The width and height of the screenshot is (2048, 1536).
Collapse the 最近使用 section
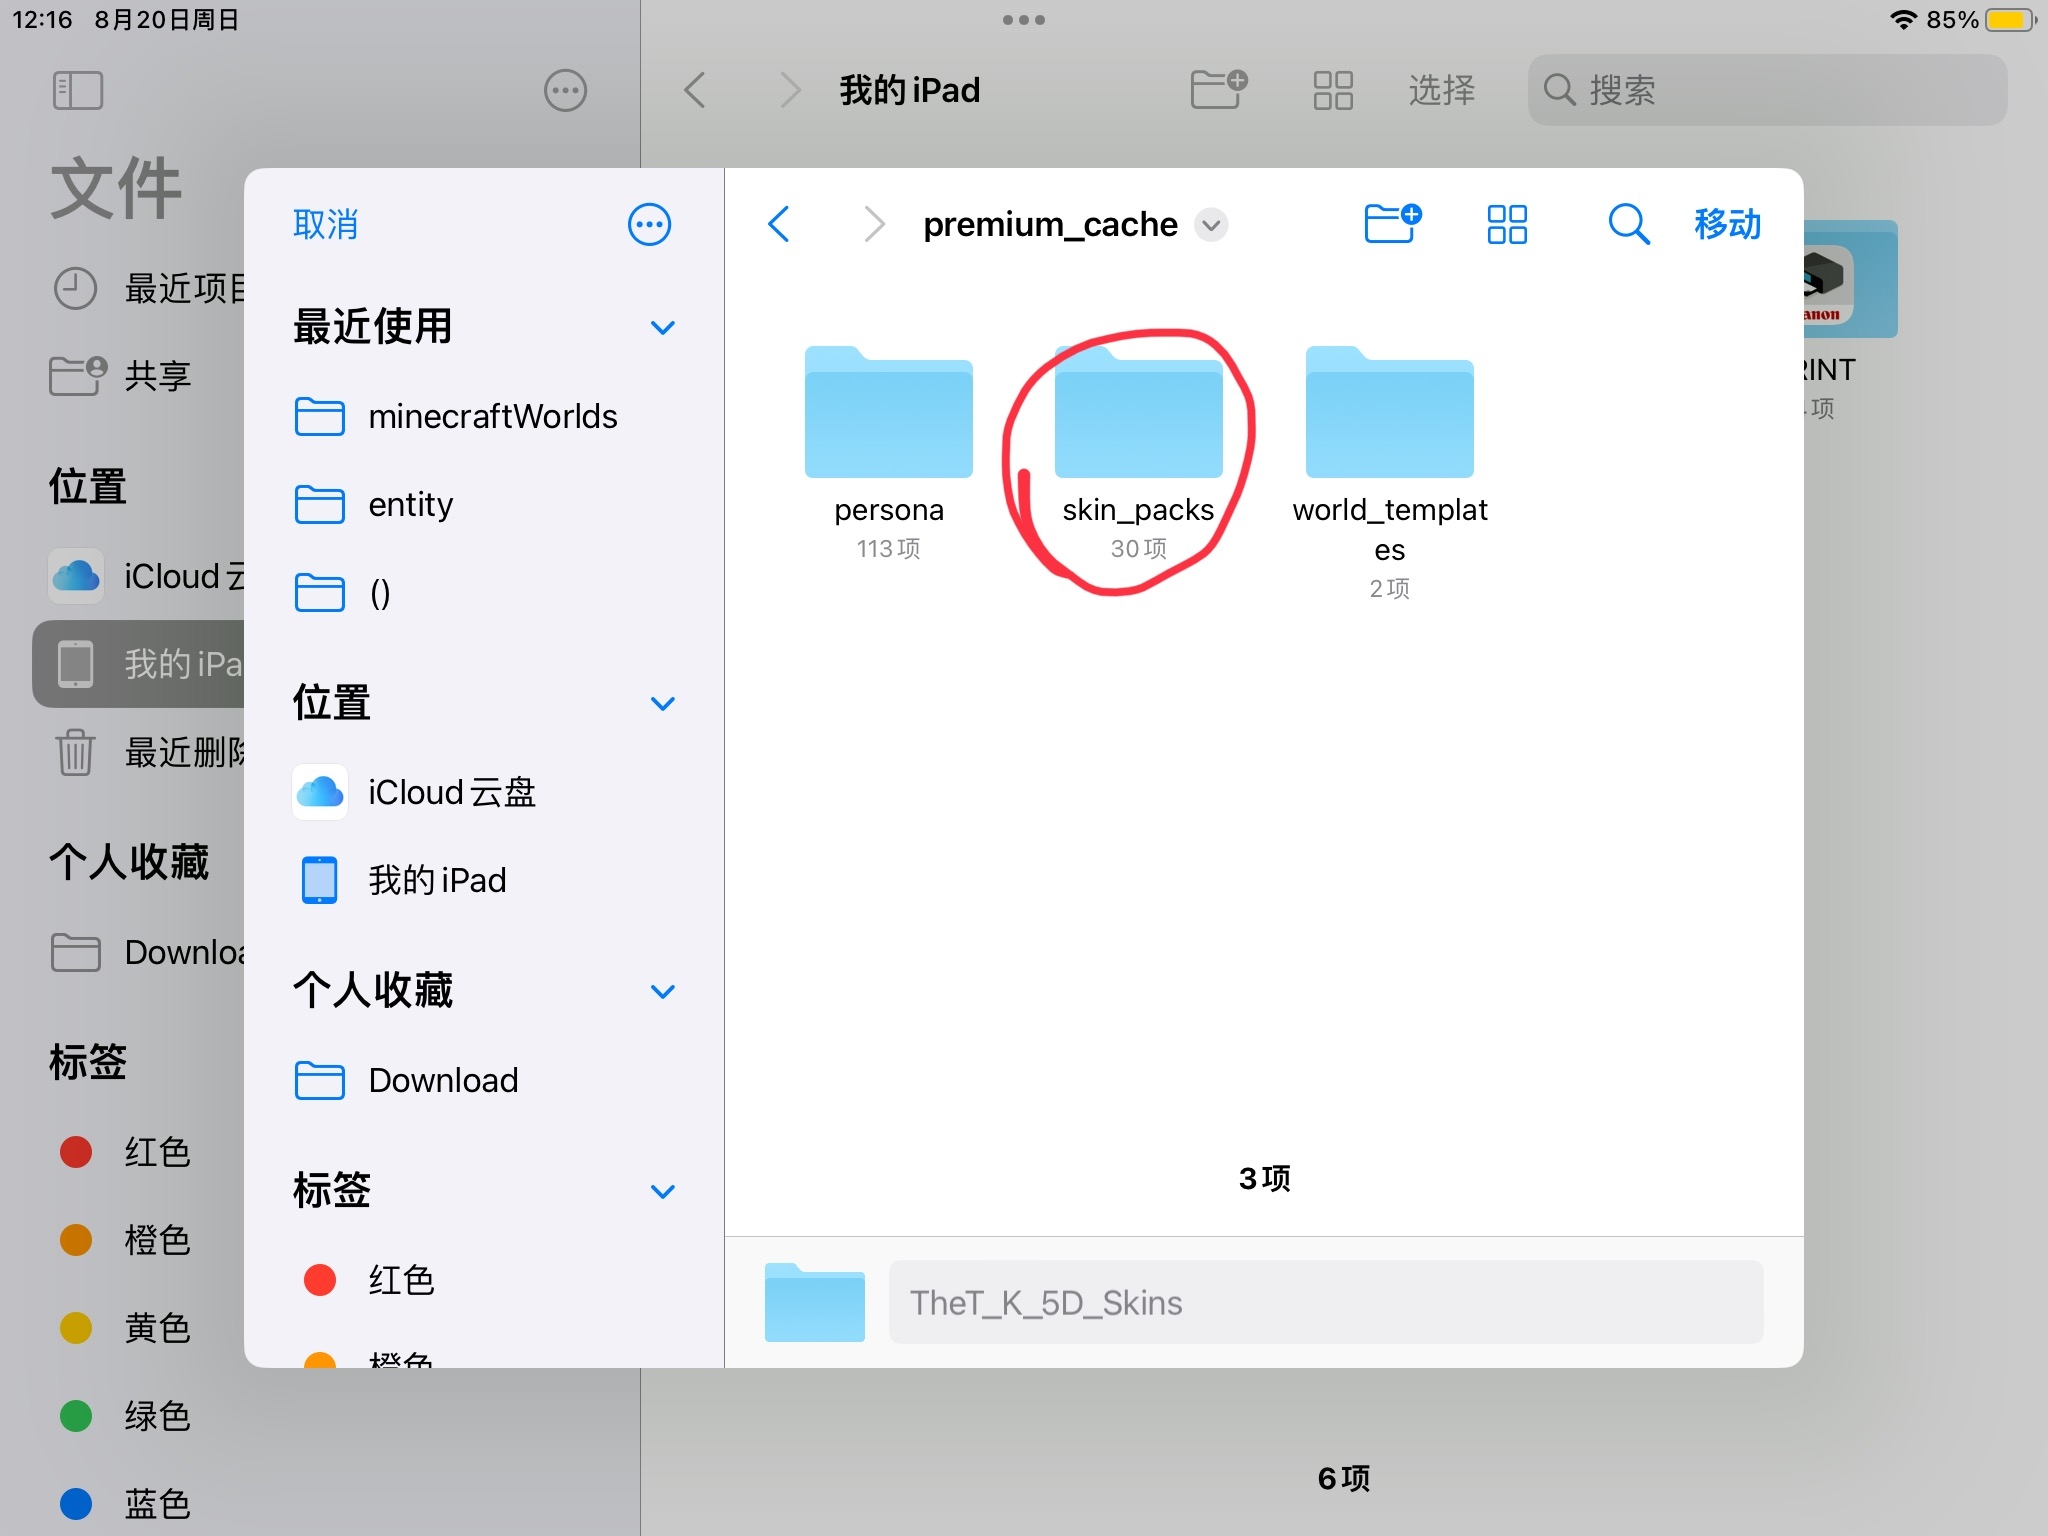[x=662, y=327]
